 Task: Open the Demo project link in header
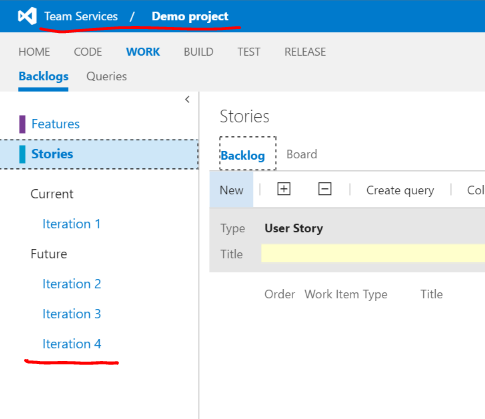click(190, 16)
